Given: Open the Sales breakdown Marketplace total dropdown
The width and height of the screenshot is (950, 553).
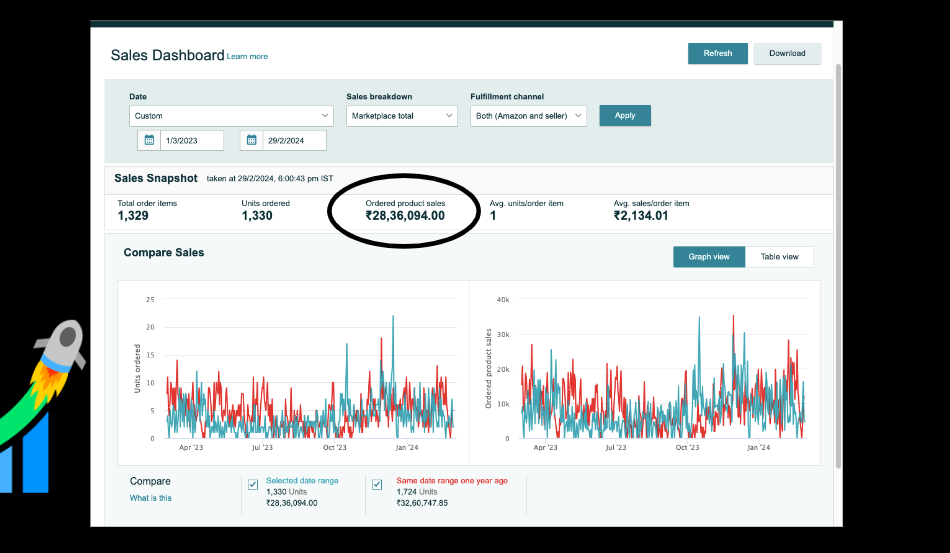Looking at the screenshot, I should (x=402, y=116).
